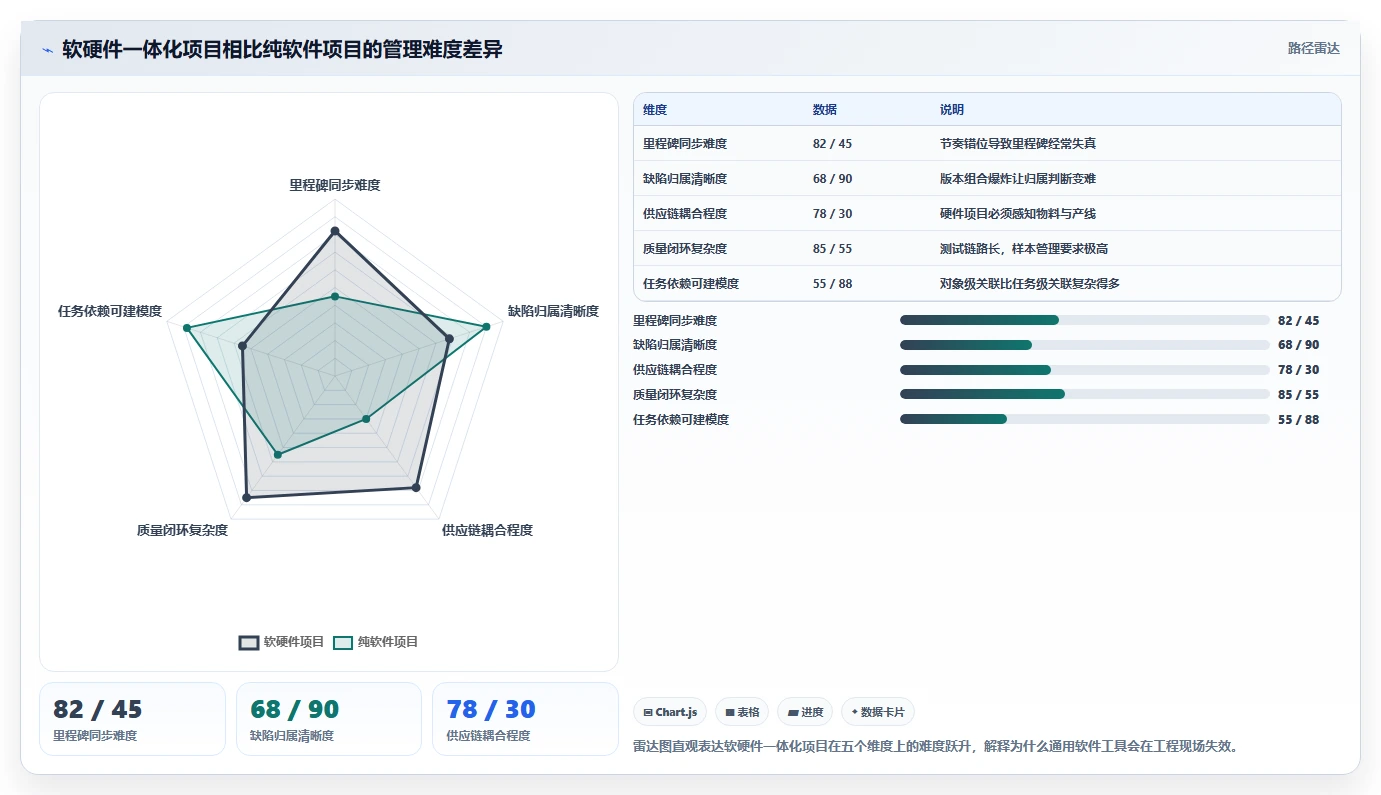Image resolution: width=1381 pixels, height=795 pixels.
Task: Click 版本组合爆炸让归属判断变难 description
Action: pyautogui.click(x=1018, y=179)
